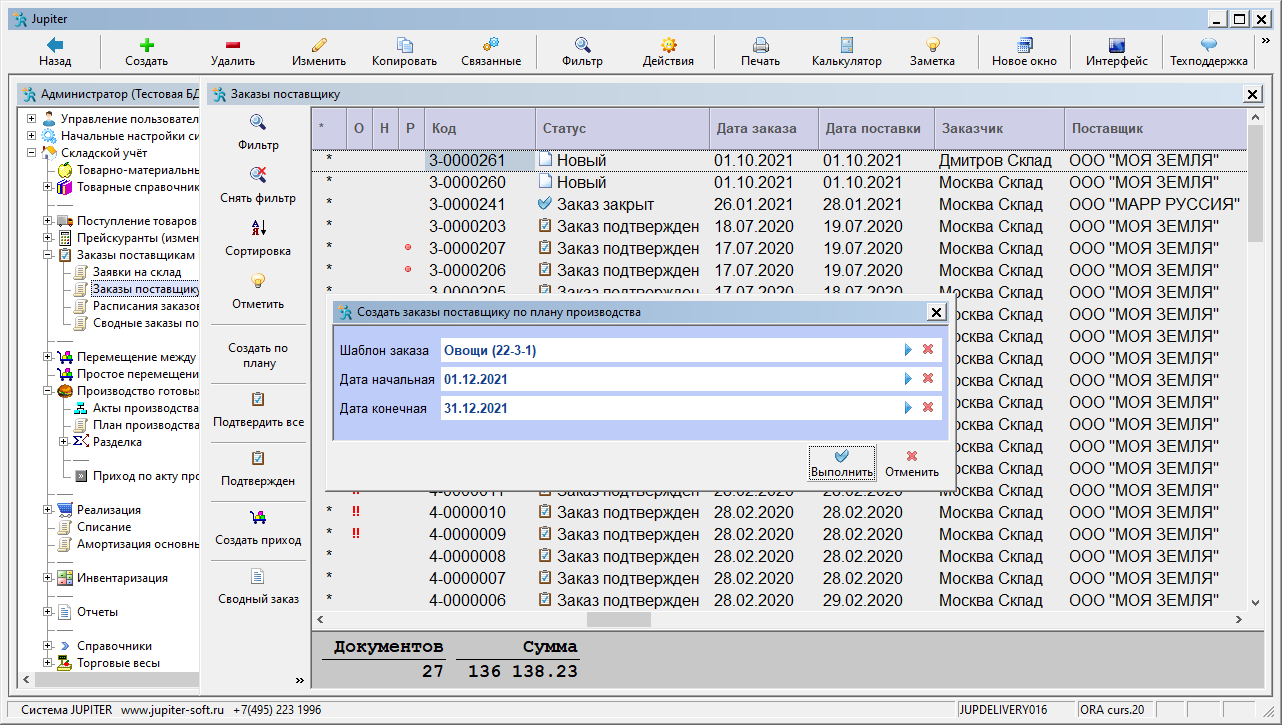Click the vertical table scrollbar thumb
Image resolution: width=1282 pixels, height=725 pixels.
[1255, 185]
